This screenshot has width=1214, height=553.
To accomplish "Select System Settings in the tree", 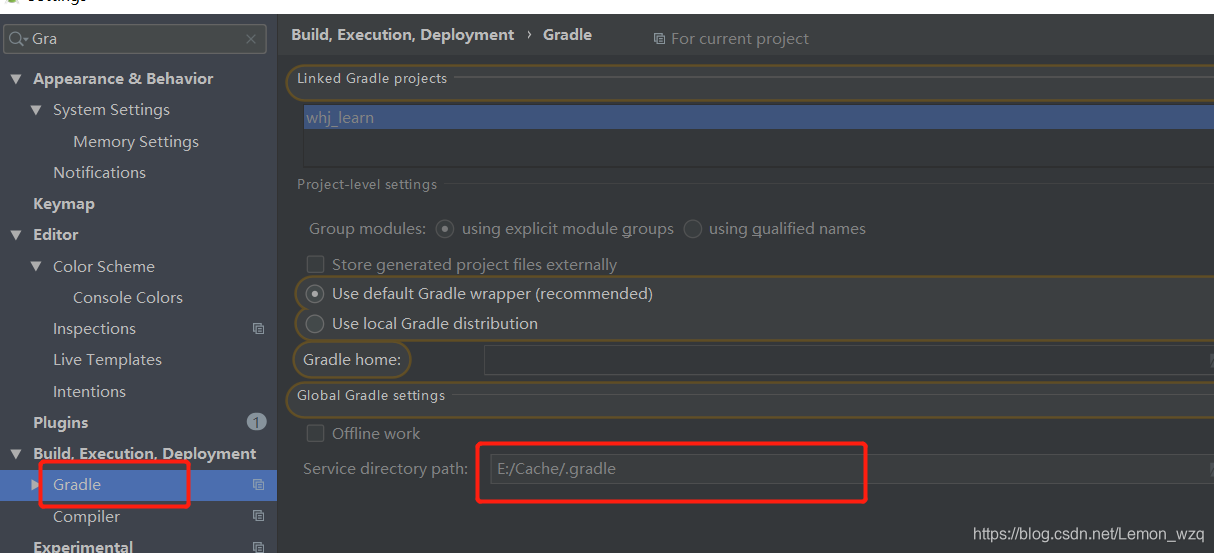I will point(111,110).
